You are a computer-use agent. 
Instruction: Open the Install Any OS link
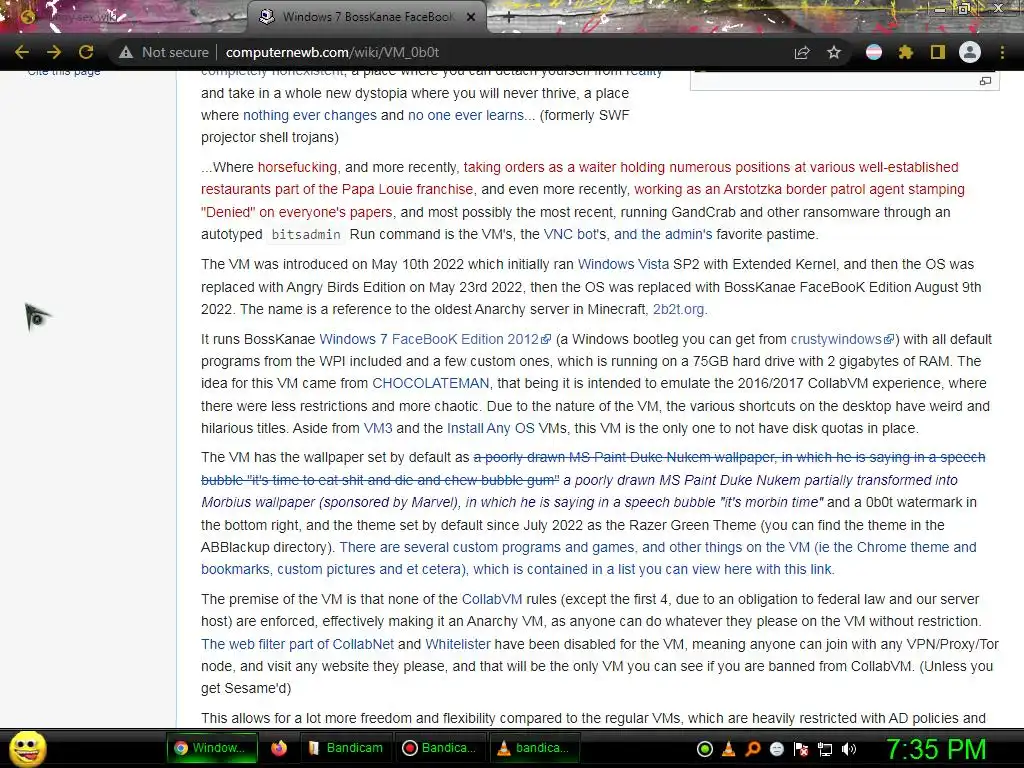490,428
